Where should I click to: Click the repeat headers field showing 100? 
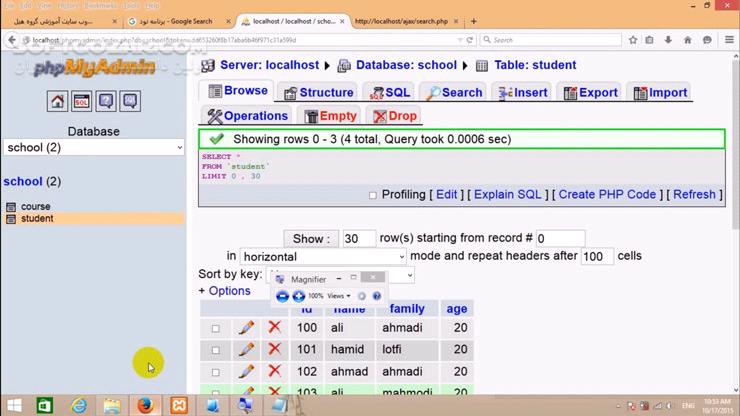(x=597, y=256)
